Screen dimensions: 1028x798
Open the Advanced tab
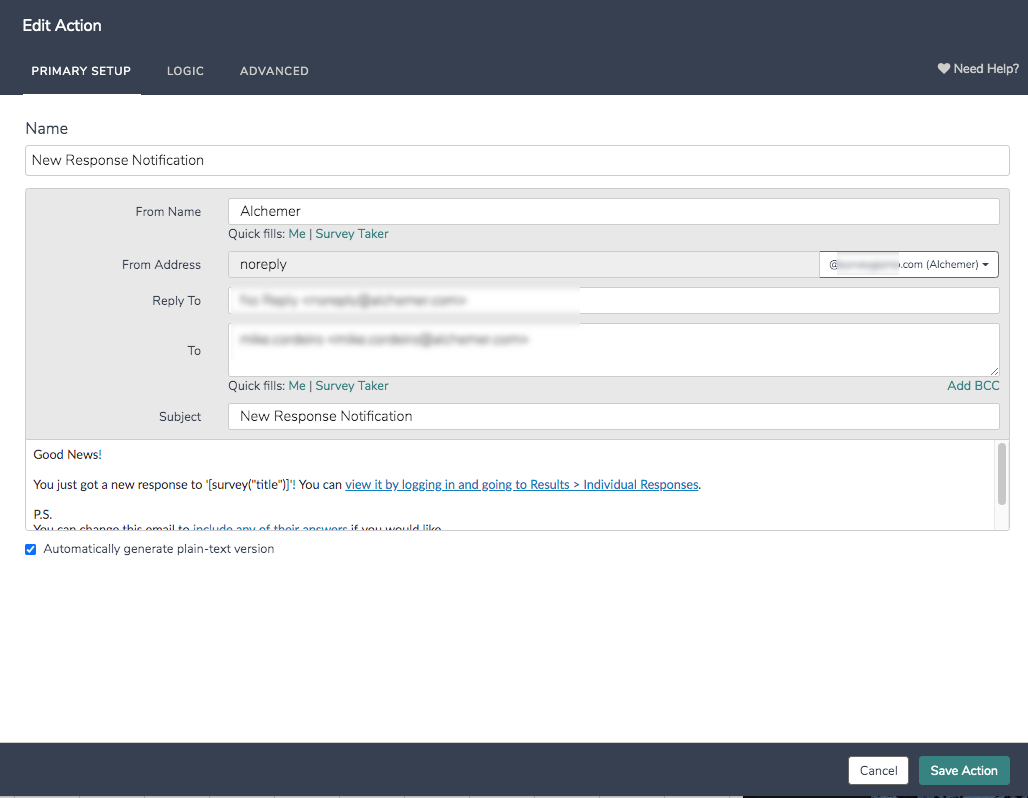[x=274, y=71]
